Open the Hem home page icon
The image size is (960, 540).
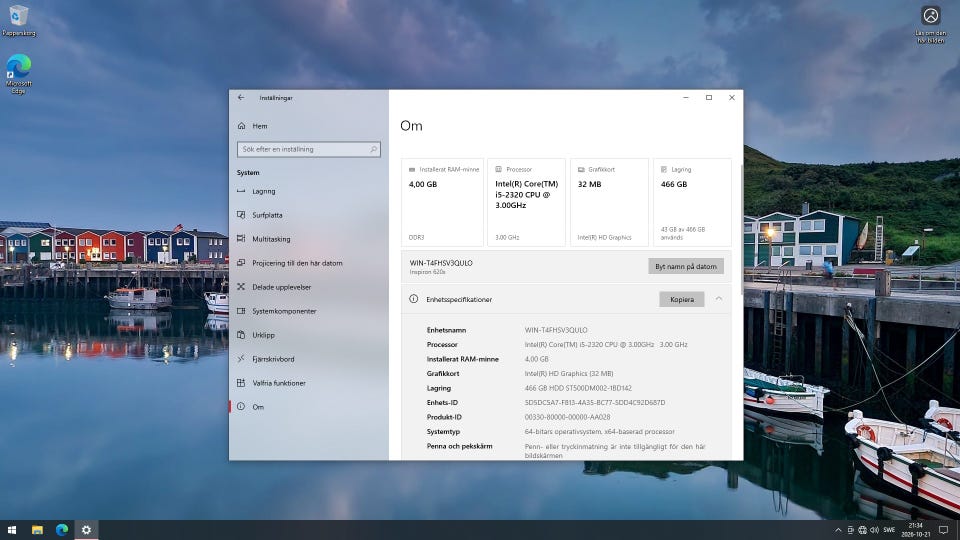point(241,126)
